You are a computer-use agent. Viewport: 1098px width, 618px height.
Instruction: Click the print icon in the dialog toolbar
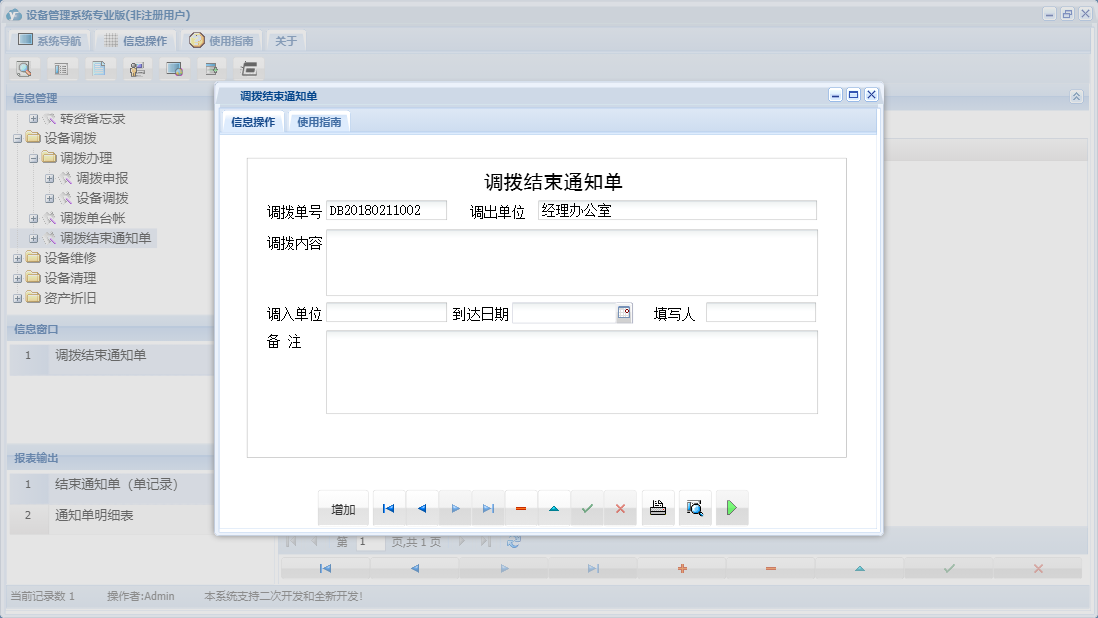point(657,508)
